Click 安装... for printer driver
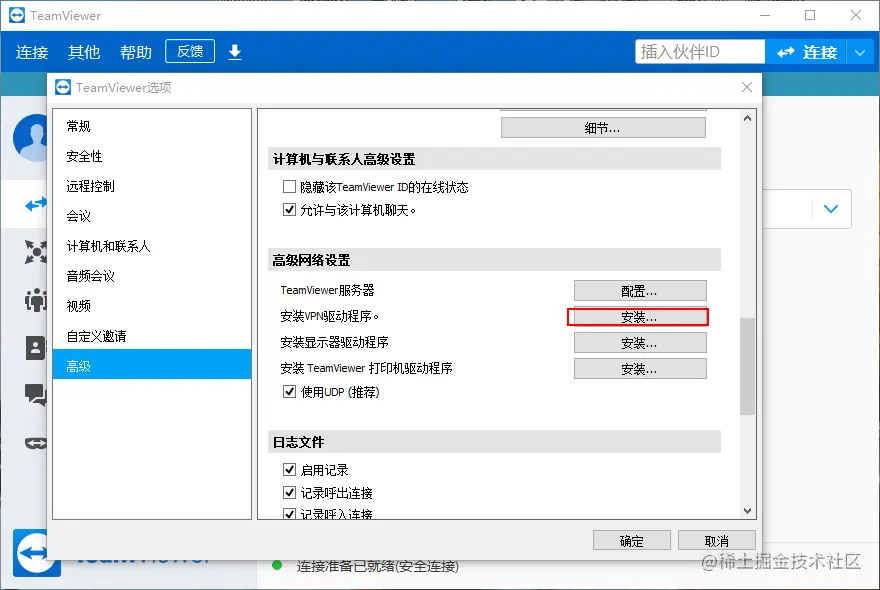This screenshot has width=880, height=590. pos(640,369)
